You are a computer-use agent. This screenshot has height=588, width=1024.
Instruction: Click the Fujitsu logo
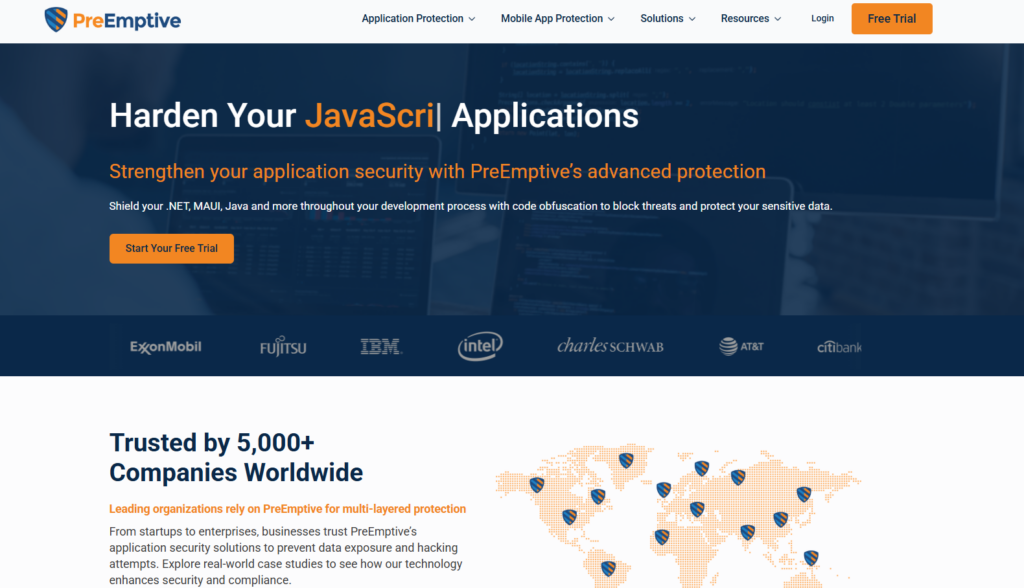point(283,348)
